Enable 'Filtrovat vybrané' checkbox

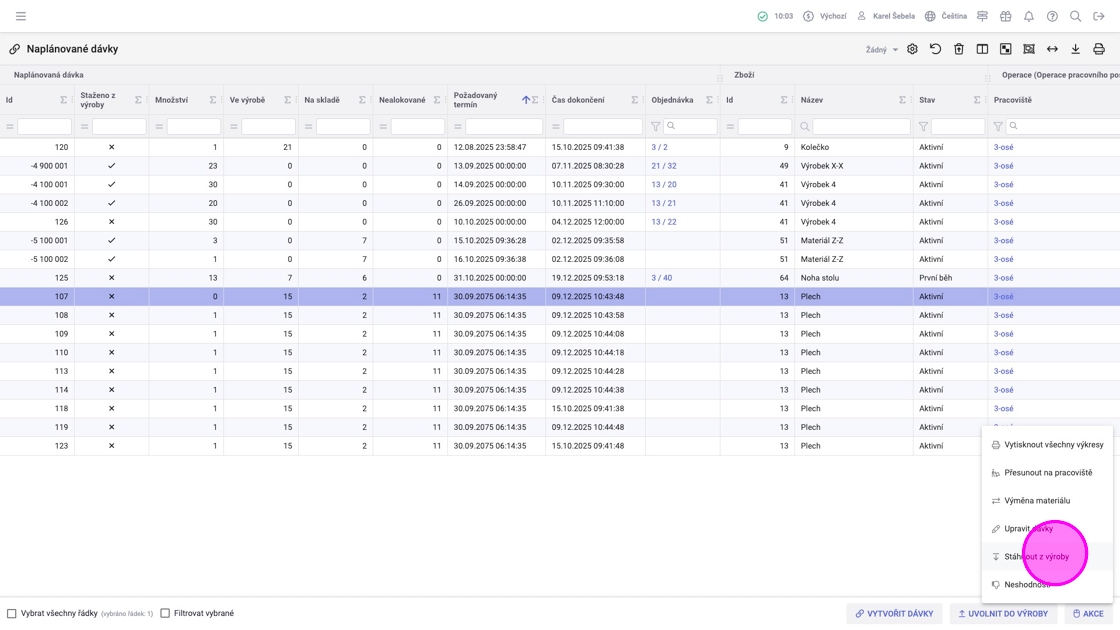(x=165, y=613)
